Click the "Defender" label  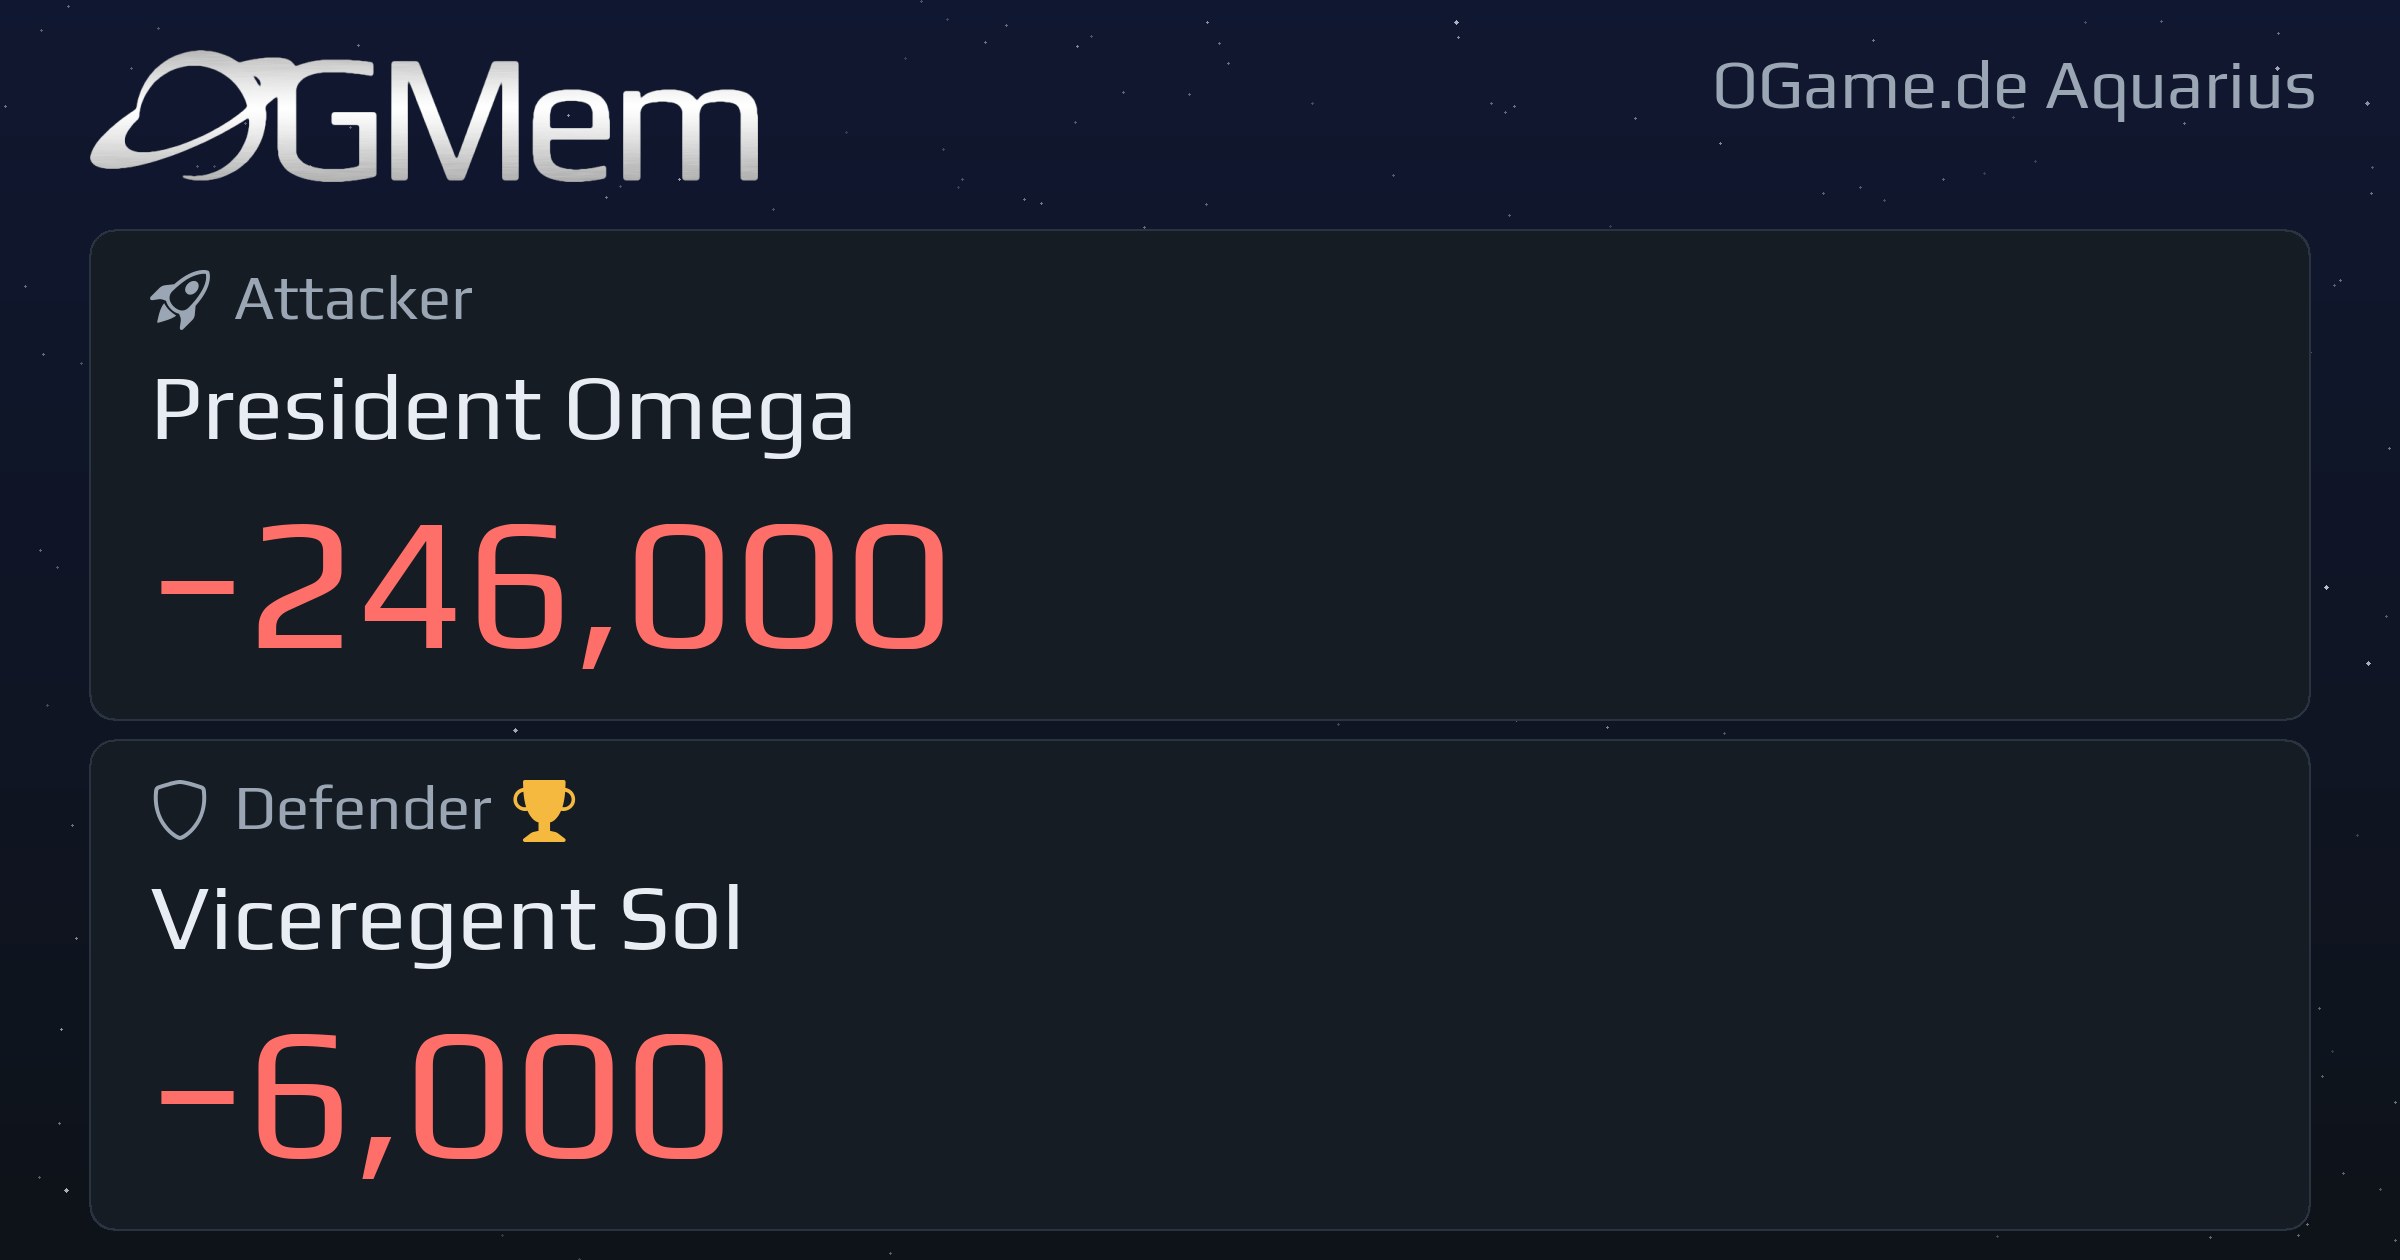point(363,809)
